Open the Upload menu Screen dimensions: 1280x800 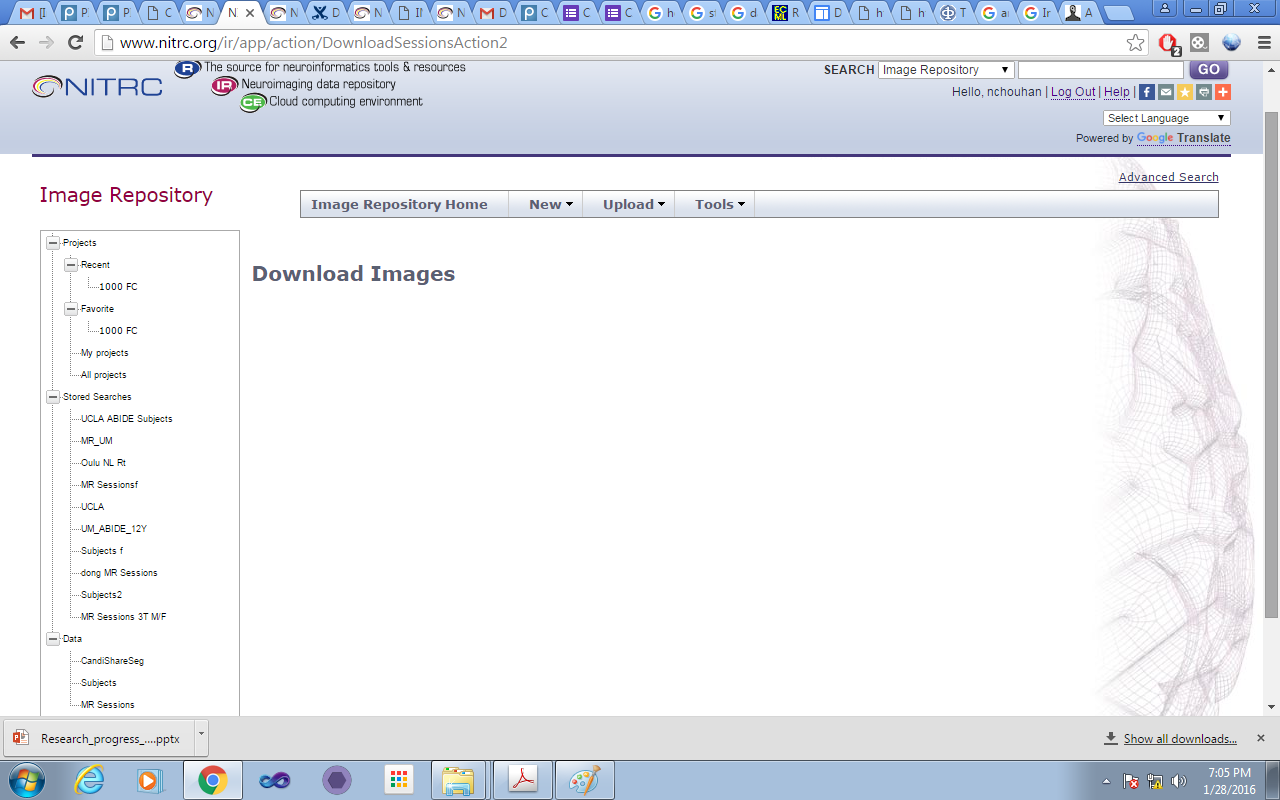pyautogui.click(x=634, y=204)
